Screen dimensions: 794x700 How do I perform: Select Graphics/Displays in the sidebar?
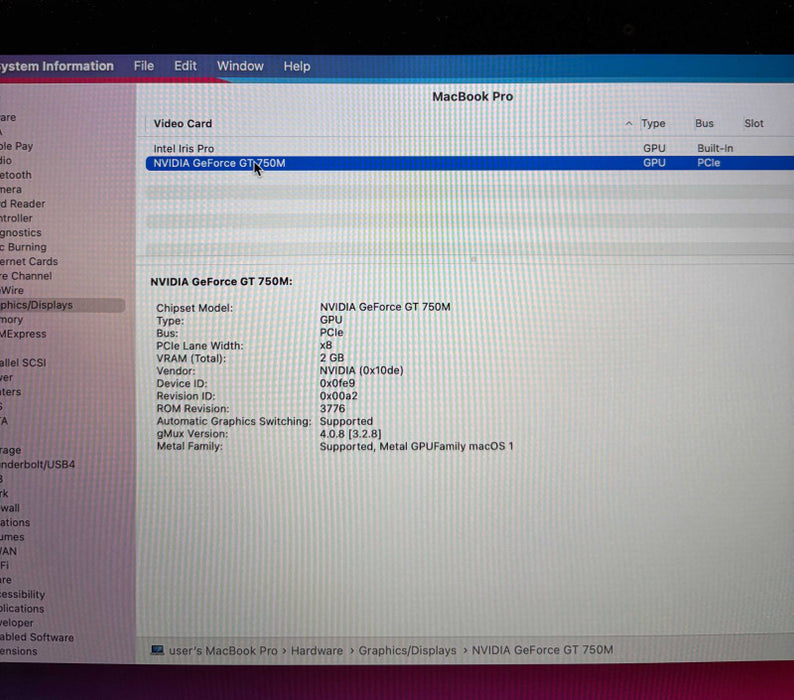(x=61, y=305)
